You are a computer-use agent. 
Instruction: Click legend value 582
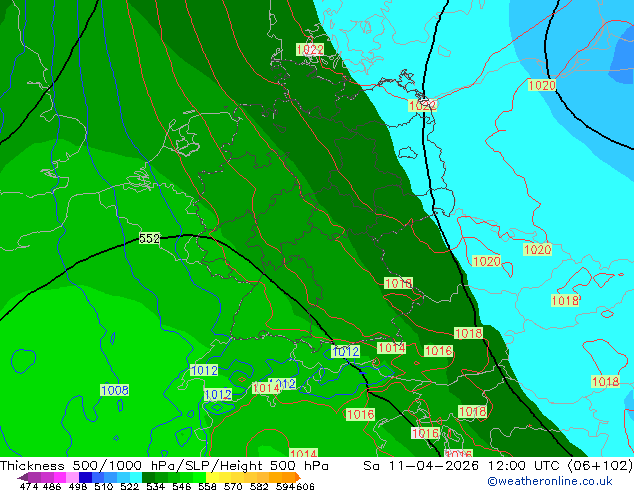[259, 486]
